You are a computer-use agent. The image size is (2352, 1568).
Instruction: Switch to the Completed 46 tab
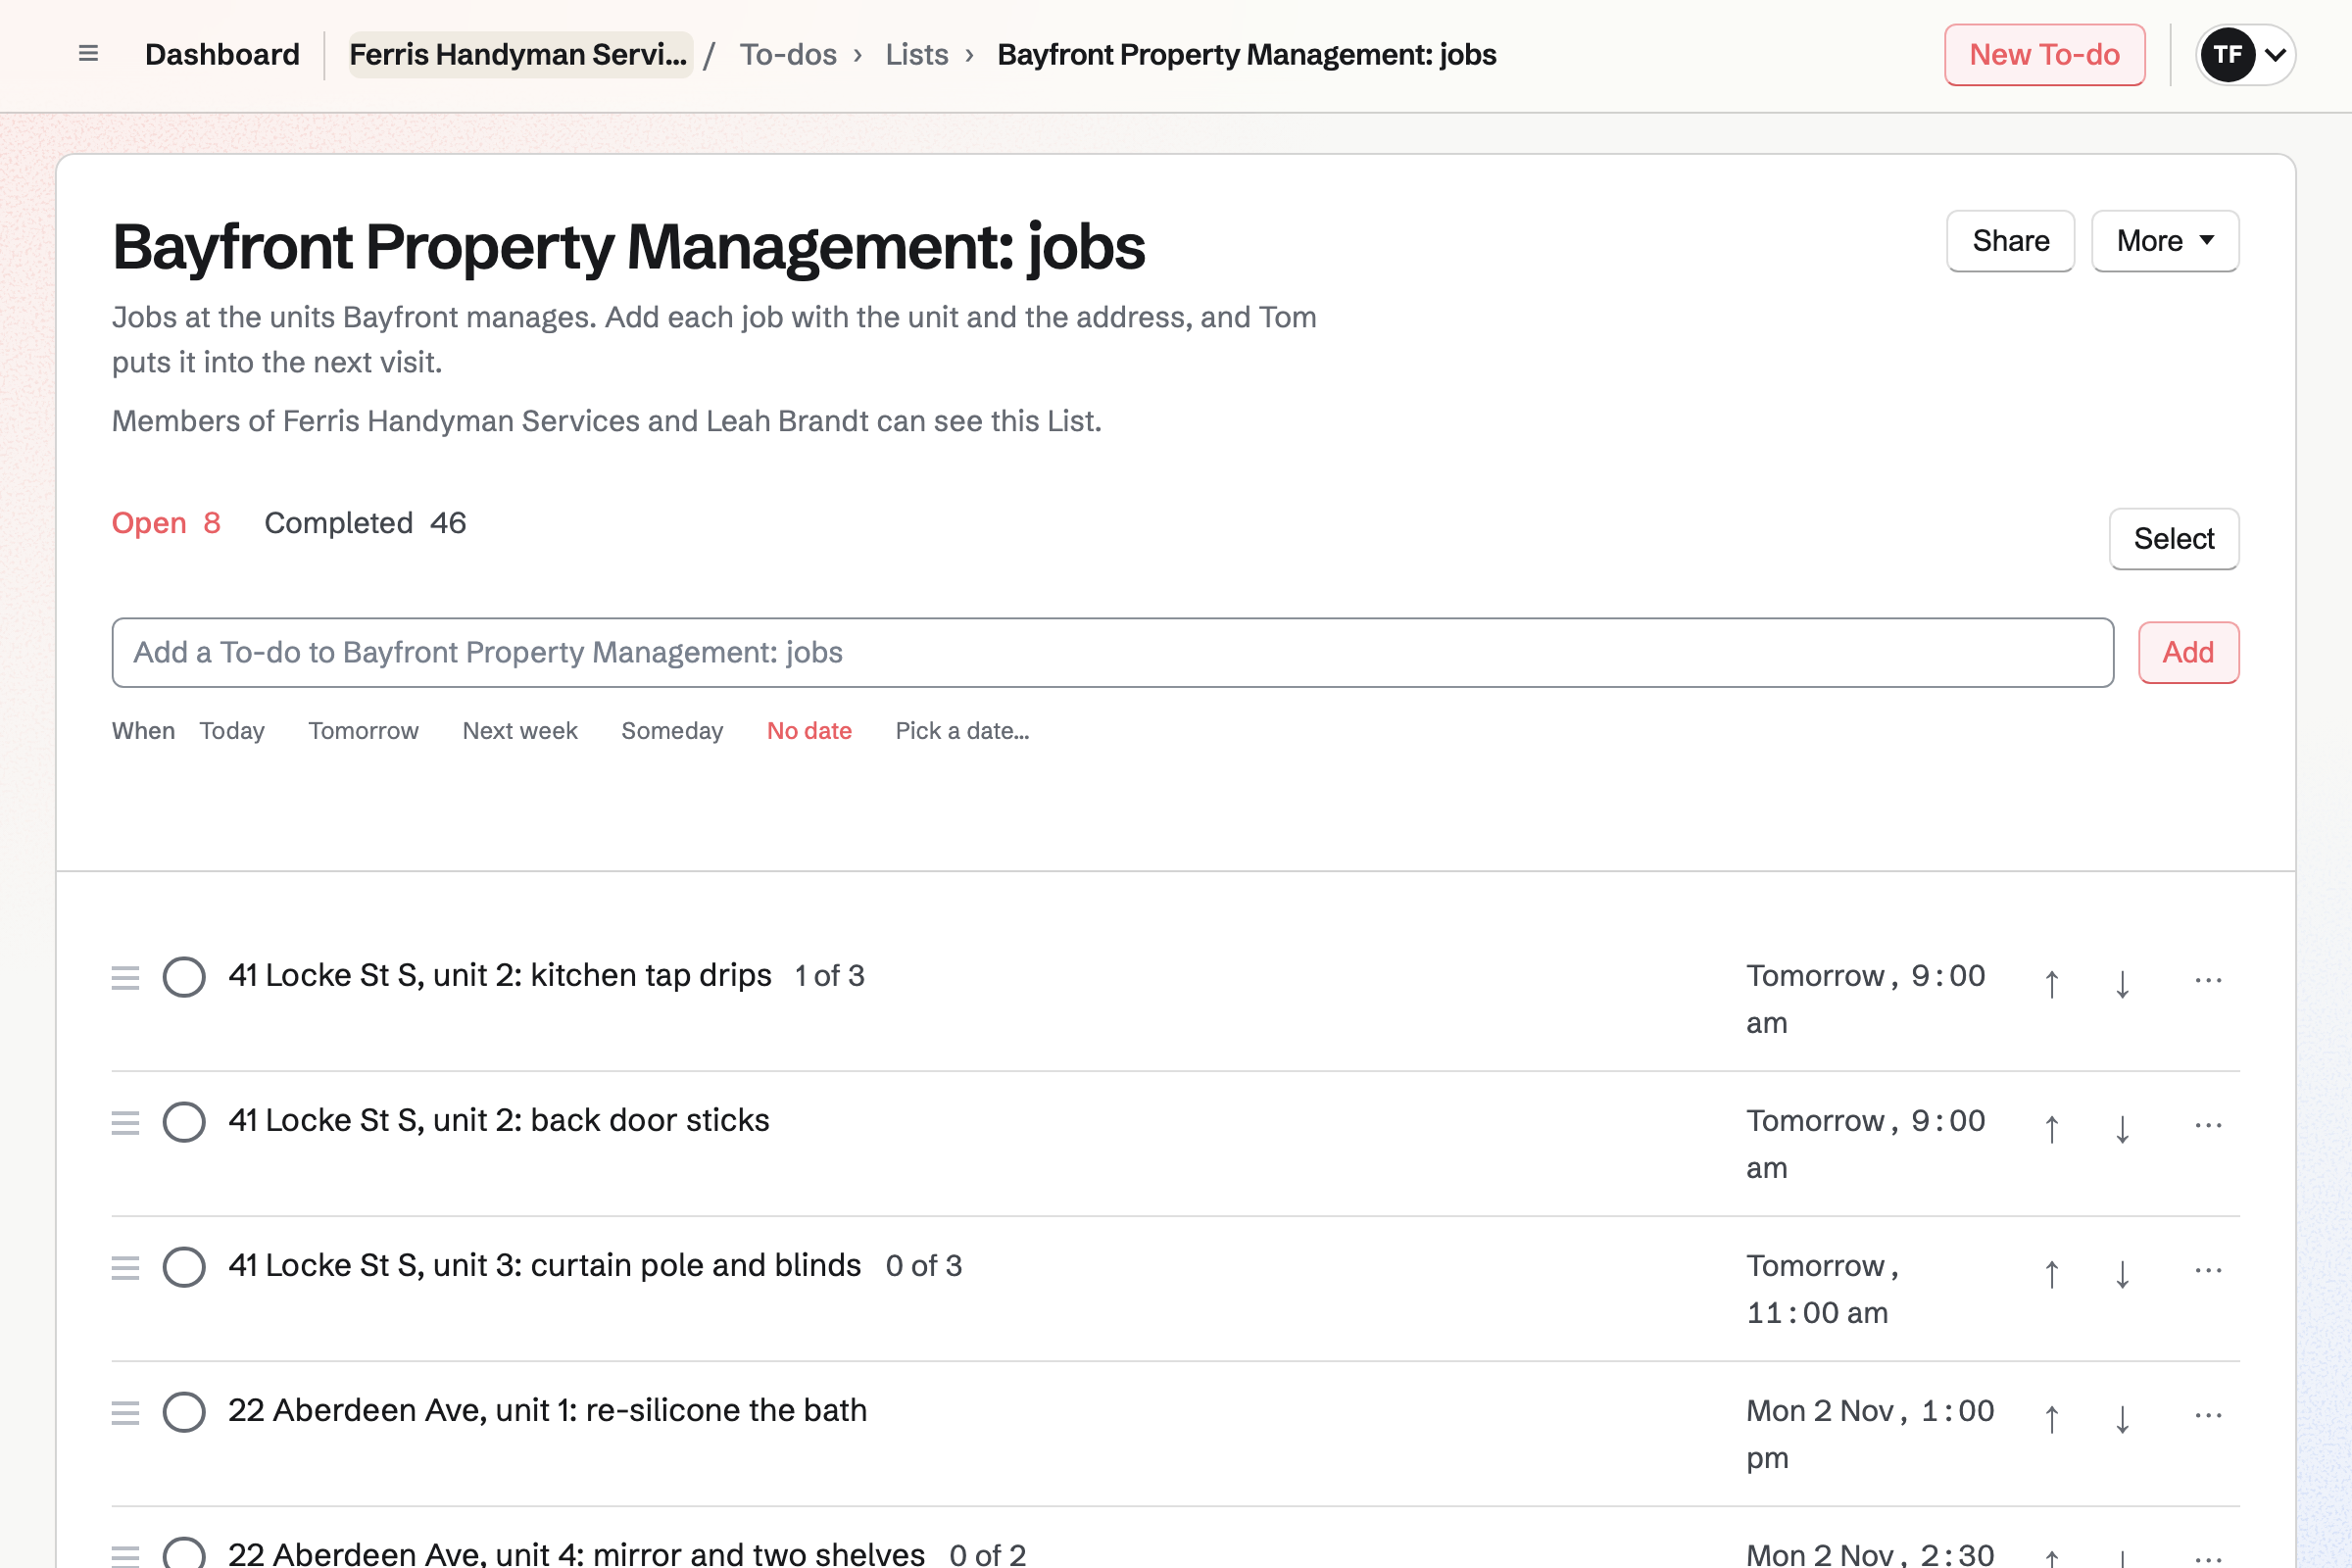click(x=365, y=523)
